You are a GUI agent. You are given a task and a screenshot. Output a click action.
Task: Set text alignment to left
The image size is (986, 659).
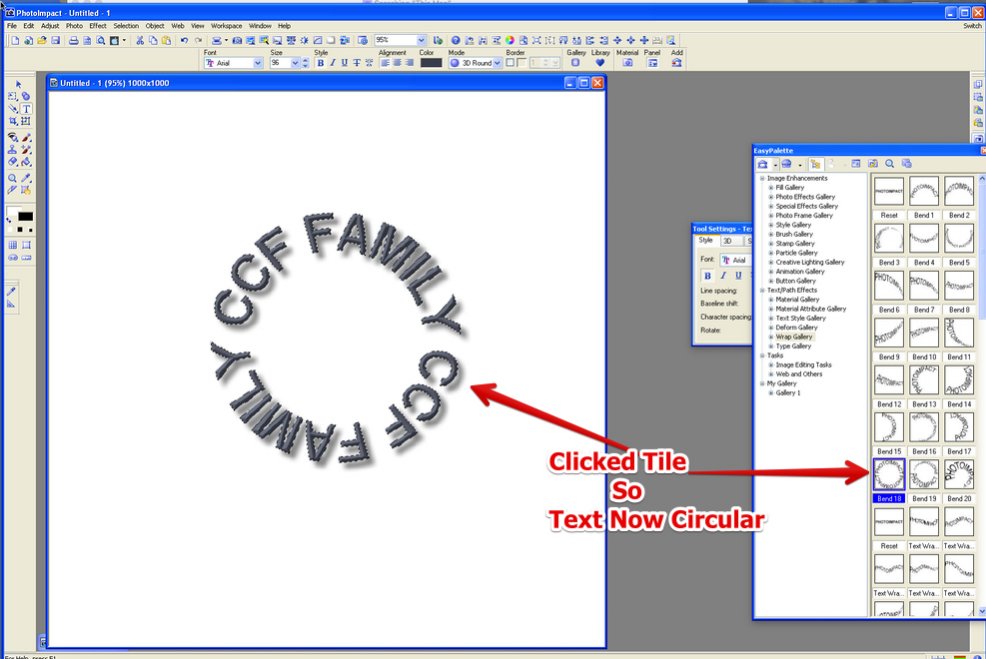point(385,63)
